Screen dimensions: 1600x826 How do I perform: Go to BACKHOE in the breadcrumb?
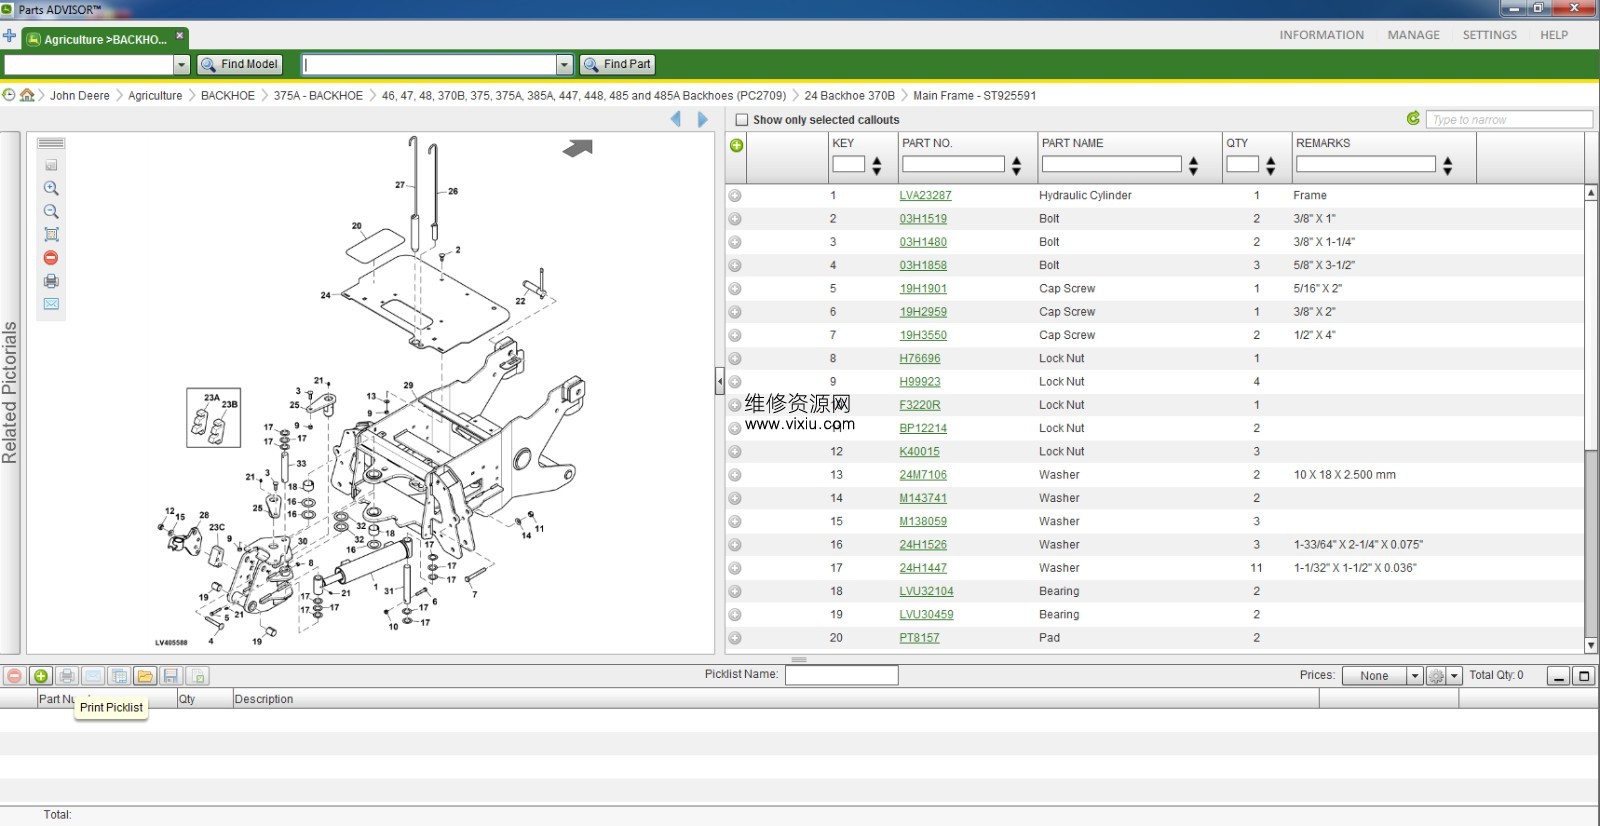pyautogui.click(x=228, y=96)
